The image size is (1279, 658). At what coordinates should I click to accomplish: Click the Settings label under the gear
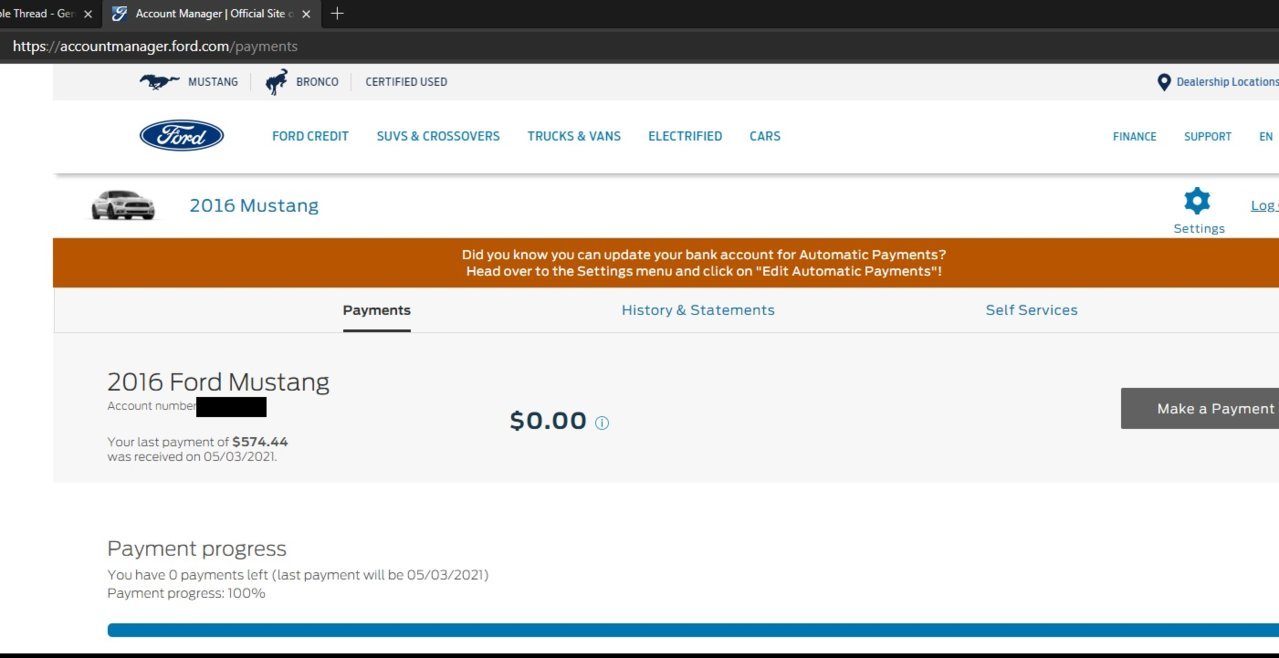click(x=1199, y=229)
